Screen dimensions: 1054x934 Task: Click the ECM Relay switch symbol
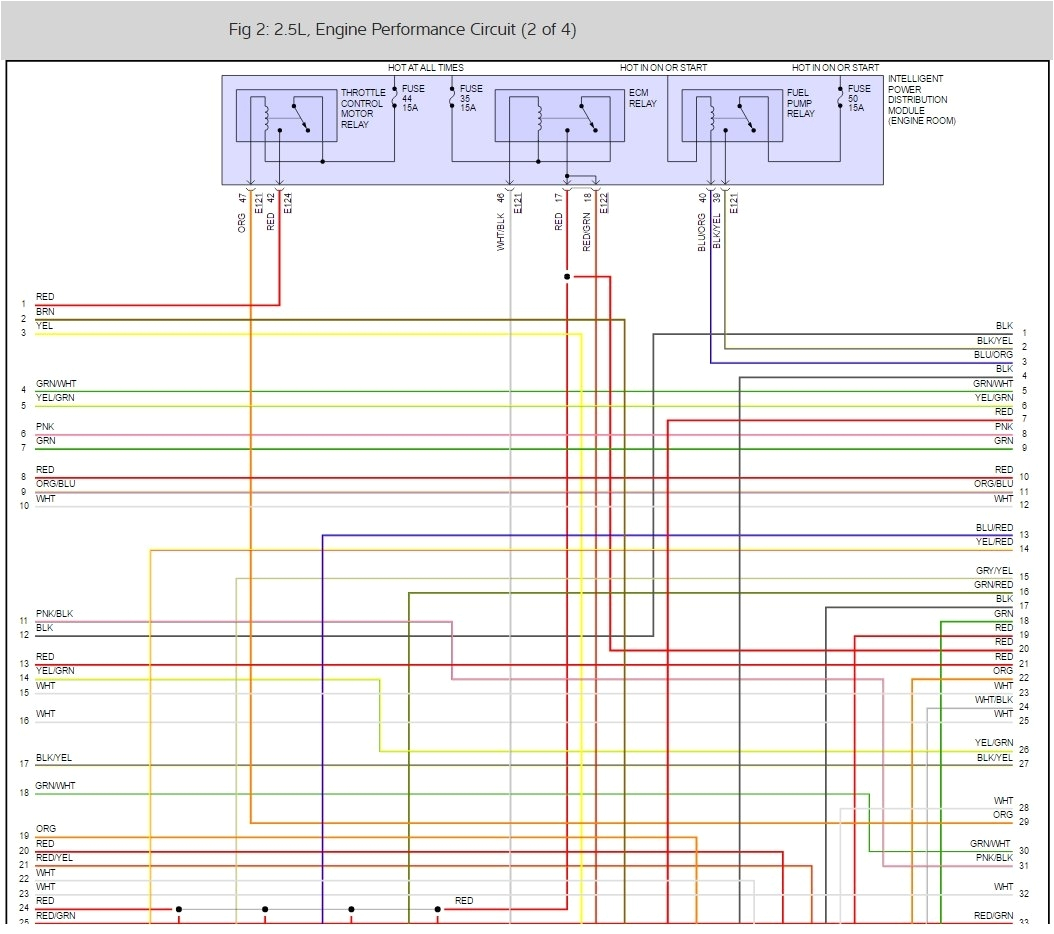[x=583, y=116]
